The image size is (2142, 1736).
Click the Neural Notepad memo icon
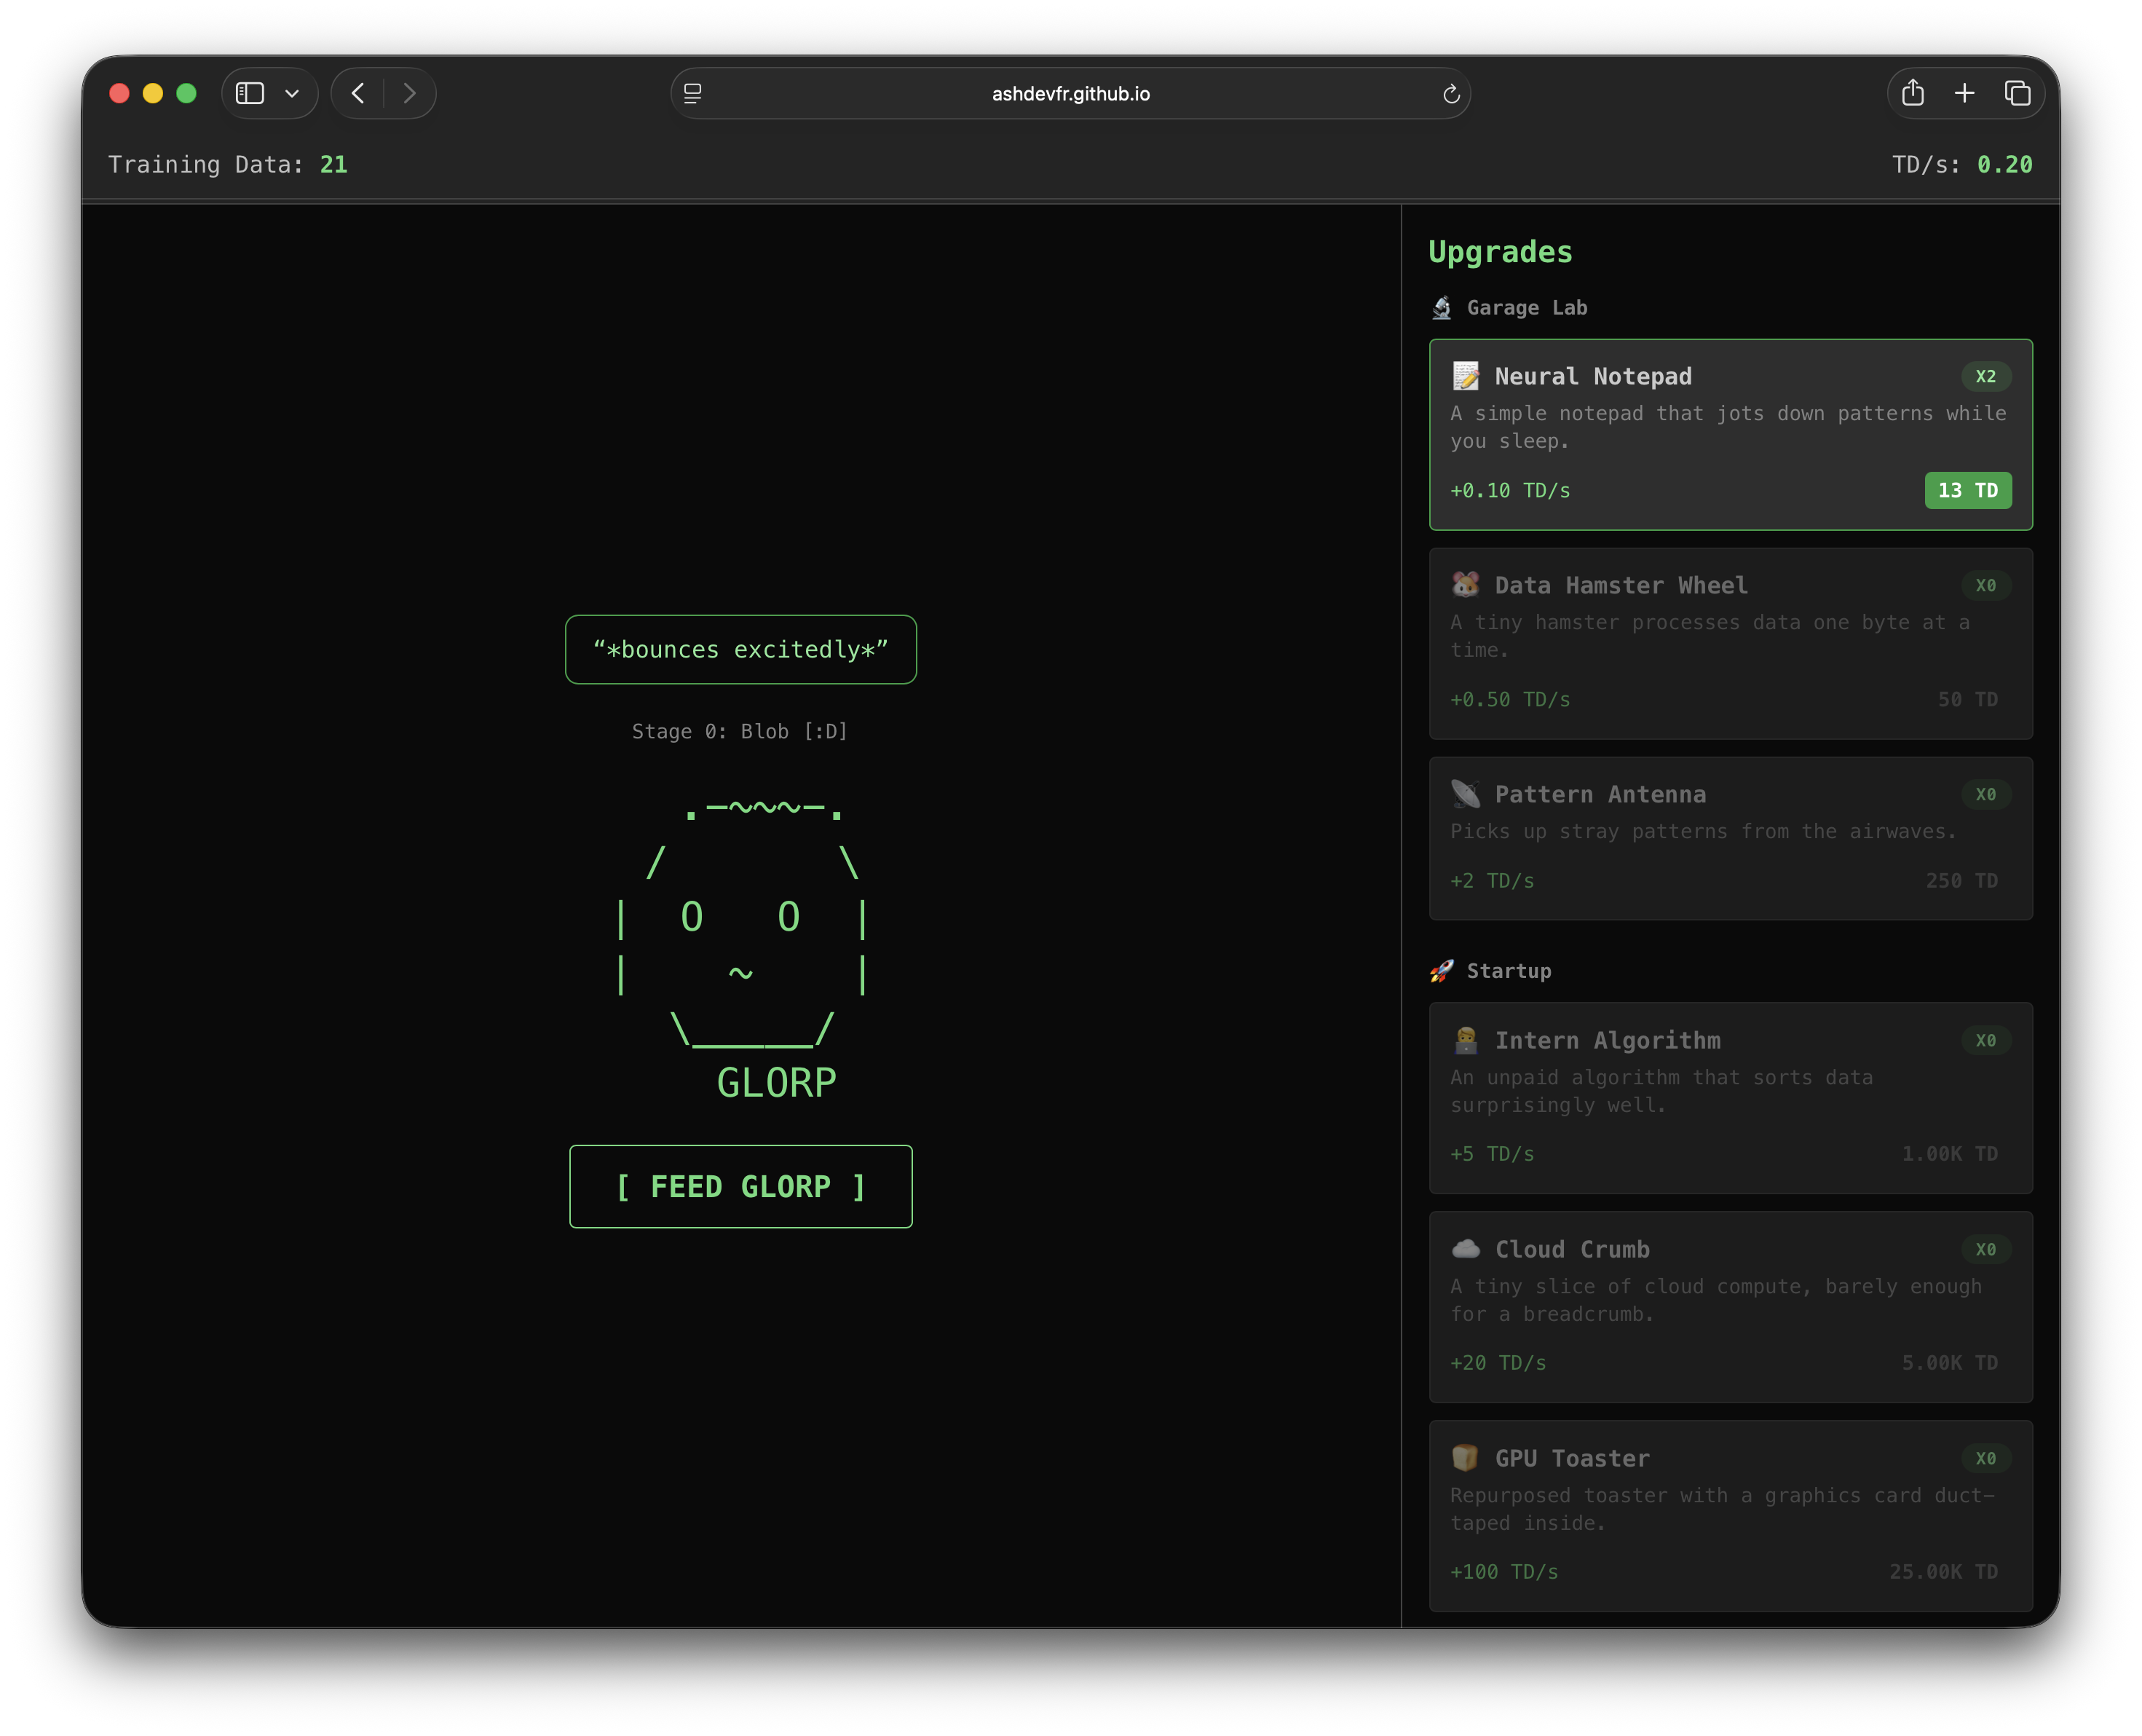point(1465,376)
